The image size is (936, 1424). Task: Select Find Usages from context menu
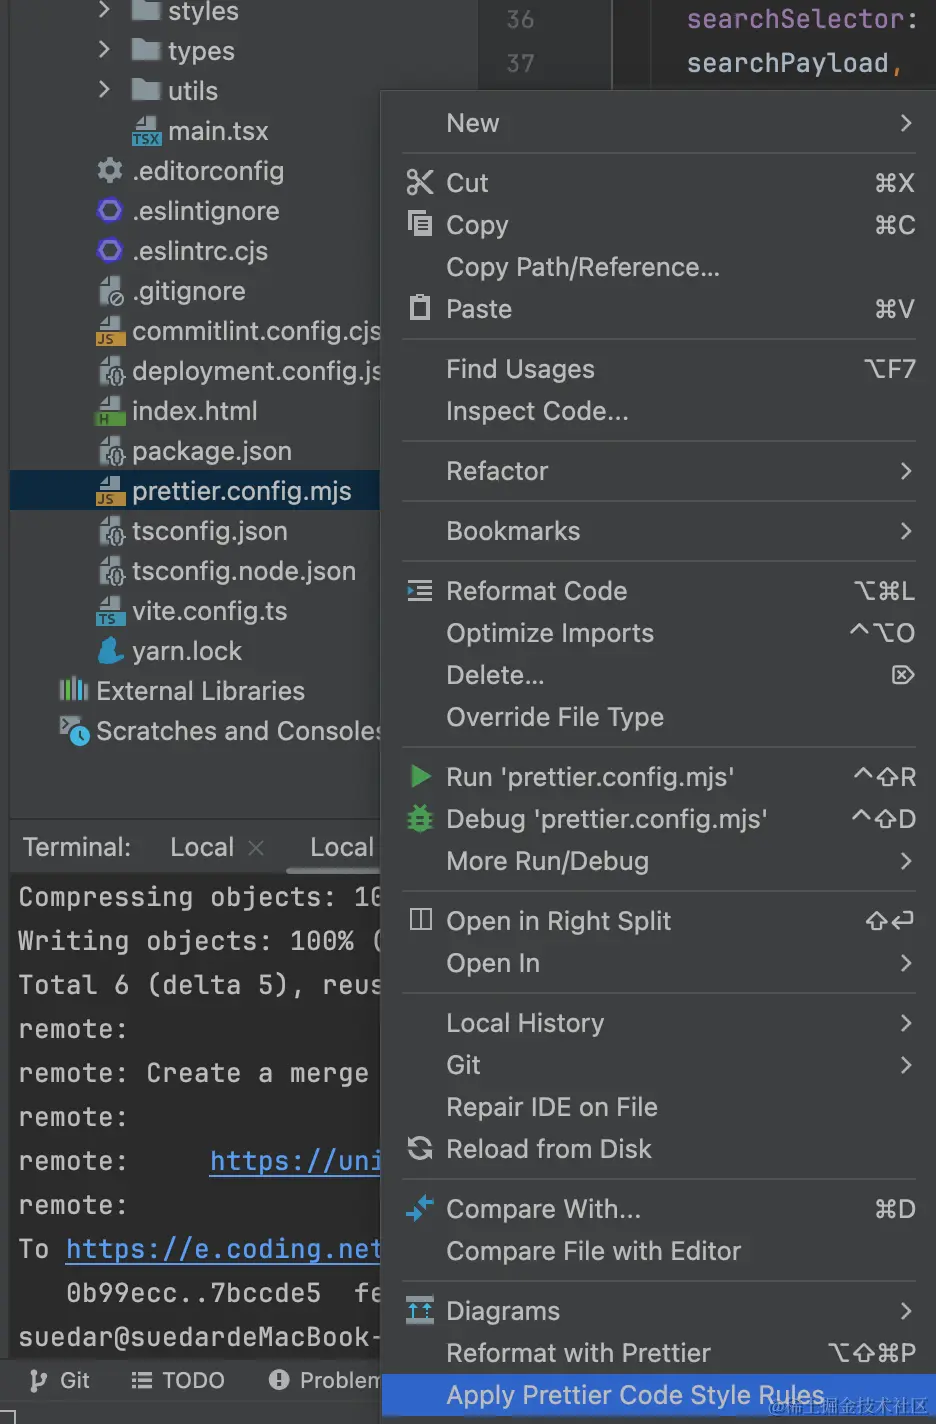click(x=520, y=369)
